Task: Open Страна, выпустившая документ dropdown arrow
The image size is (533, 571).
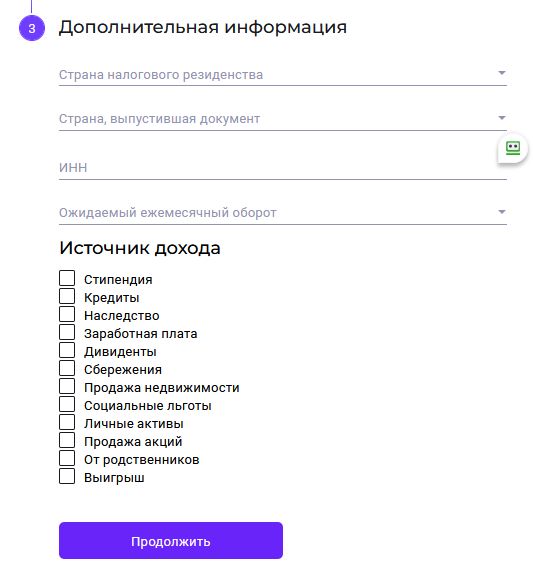Action: 502,118
